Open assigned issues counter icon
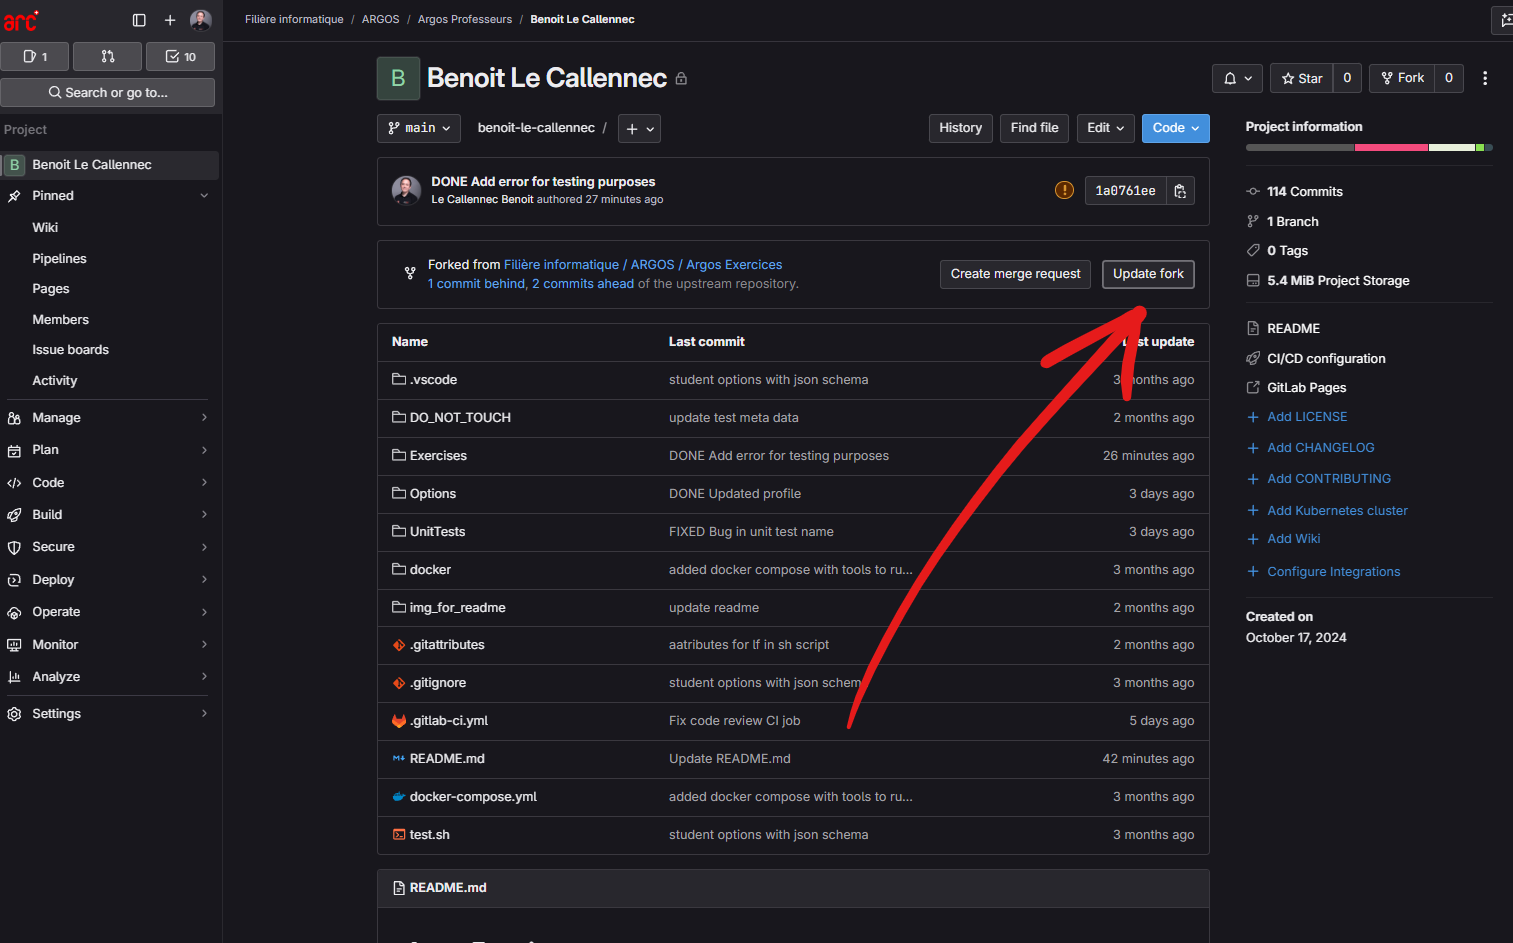The image size is (1513, 943). click(35, 57)
